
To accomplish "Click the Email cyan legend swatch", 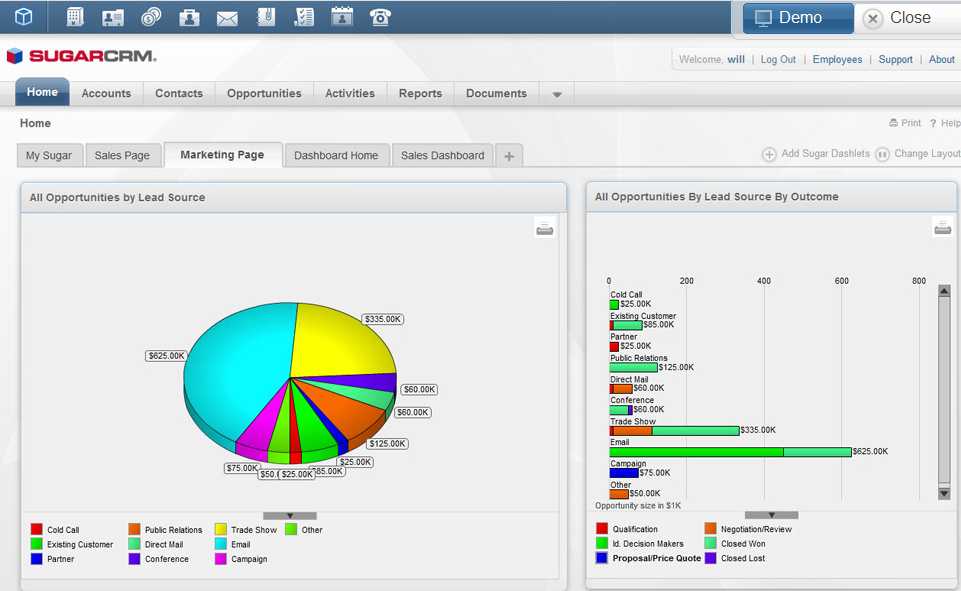I will pyautogui.click(x=221, y=544).
